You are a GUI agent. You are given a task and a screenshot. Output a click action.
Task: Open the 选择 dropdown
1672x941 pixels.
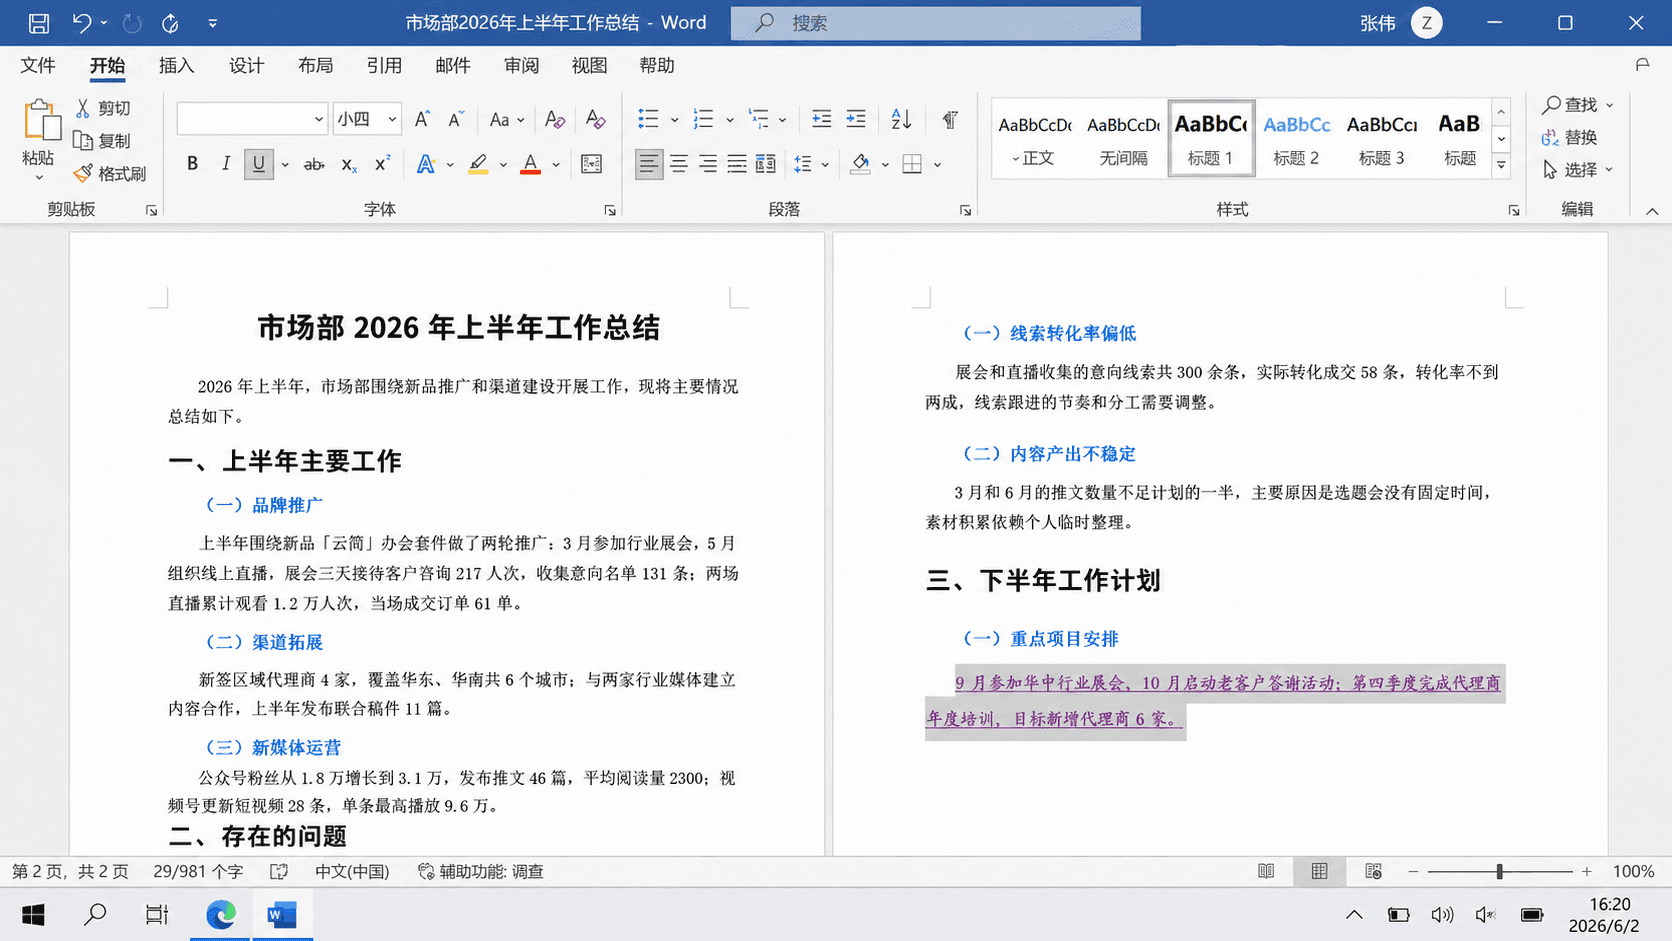[1578, 170]
